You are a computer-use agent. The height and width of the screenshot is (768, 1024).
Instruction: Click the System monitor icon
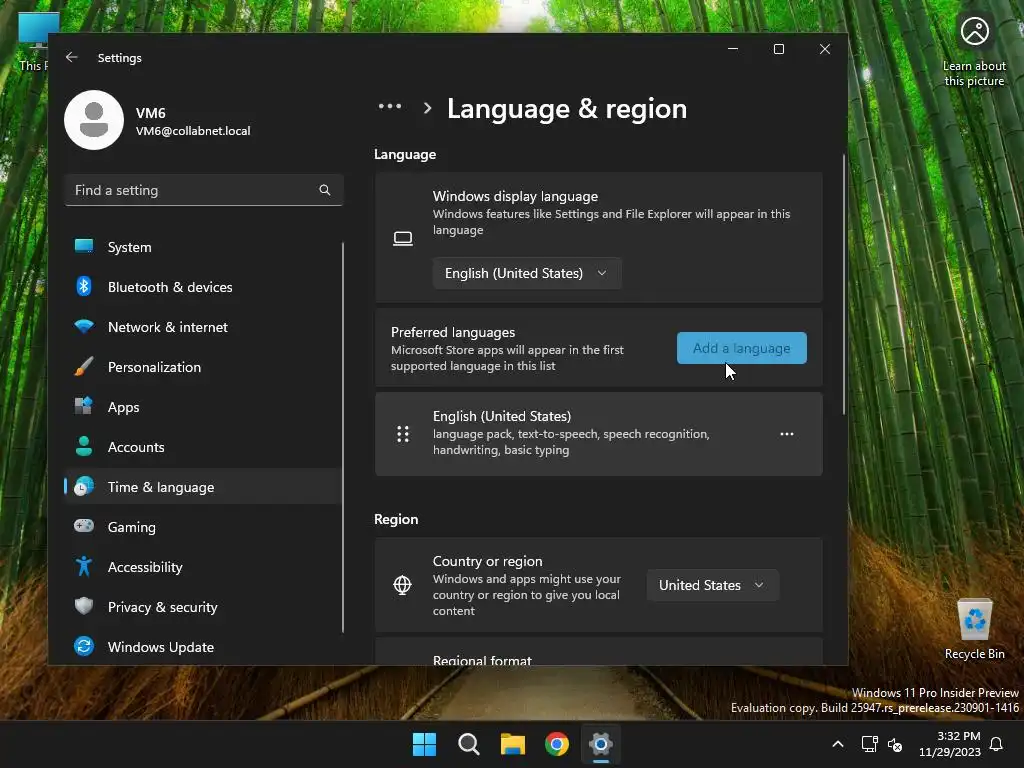[x=84, y=246]
